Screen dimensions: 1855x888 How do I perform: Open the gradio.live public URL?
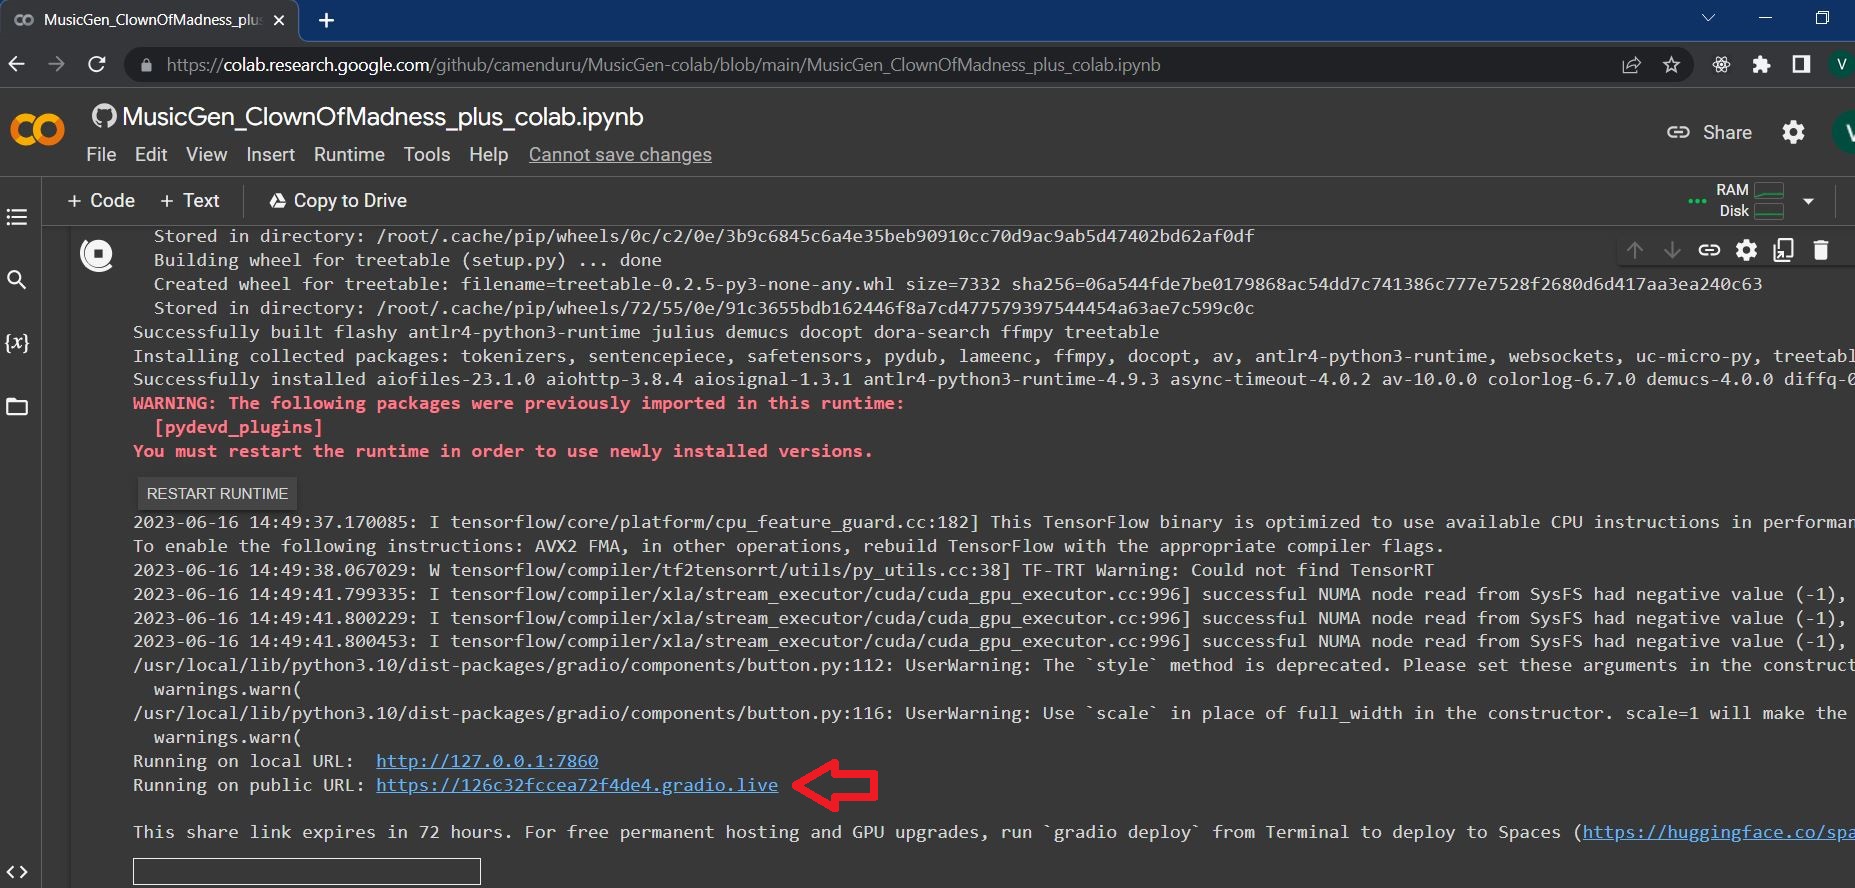[577, 785]
